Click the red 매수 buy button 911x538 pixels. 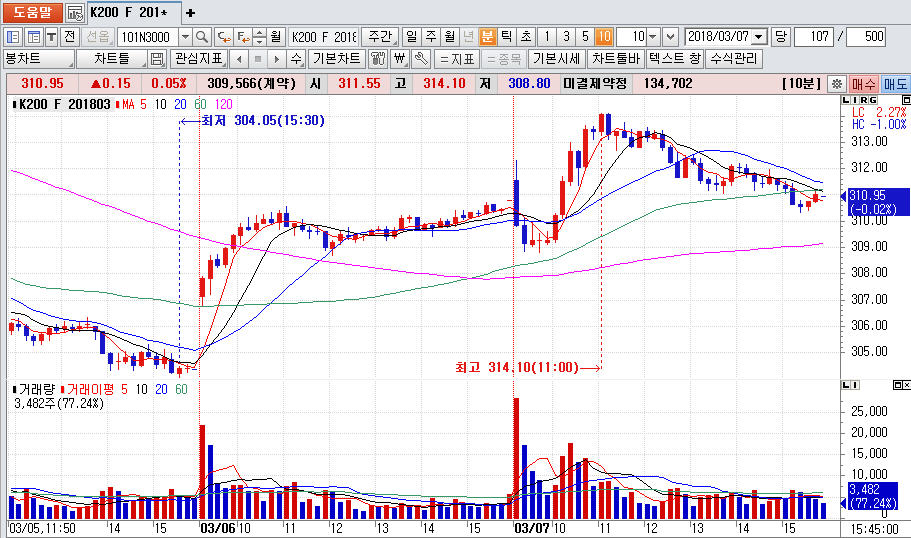click(x=865, y=83)
